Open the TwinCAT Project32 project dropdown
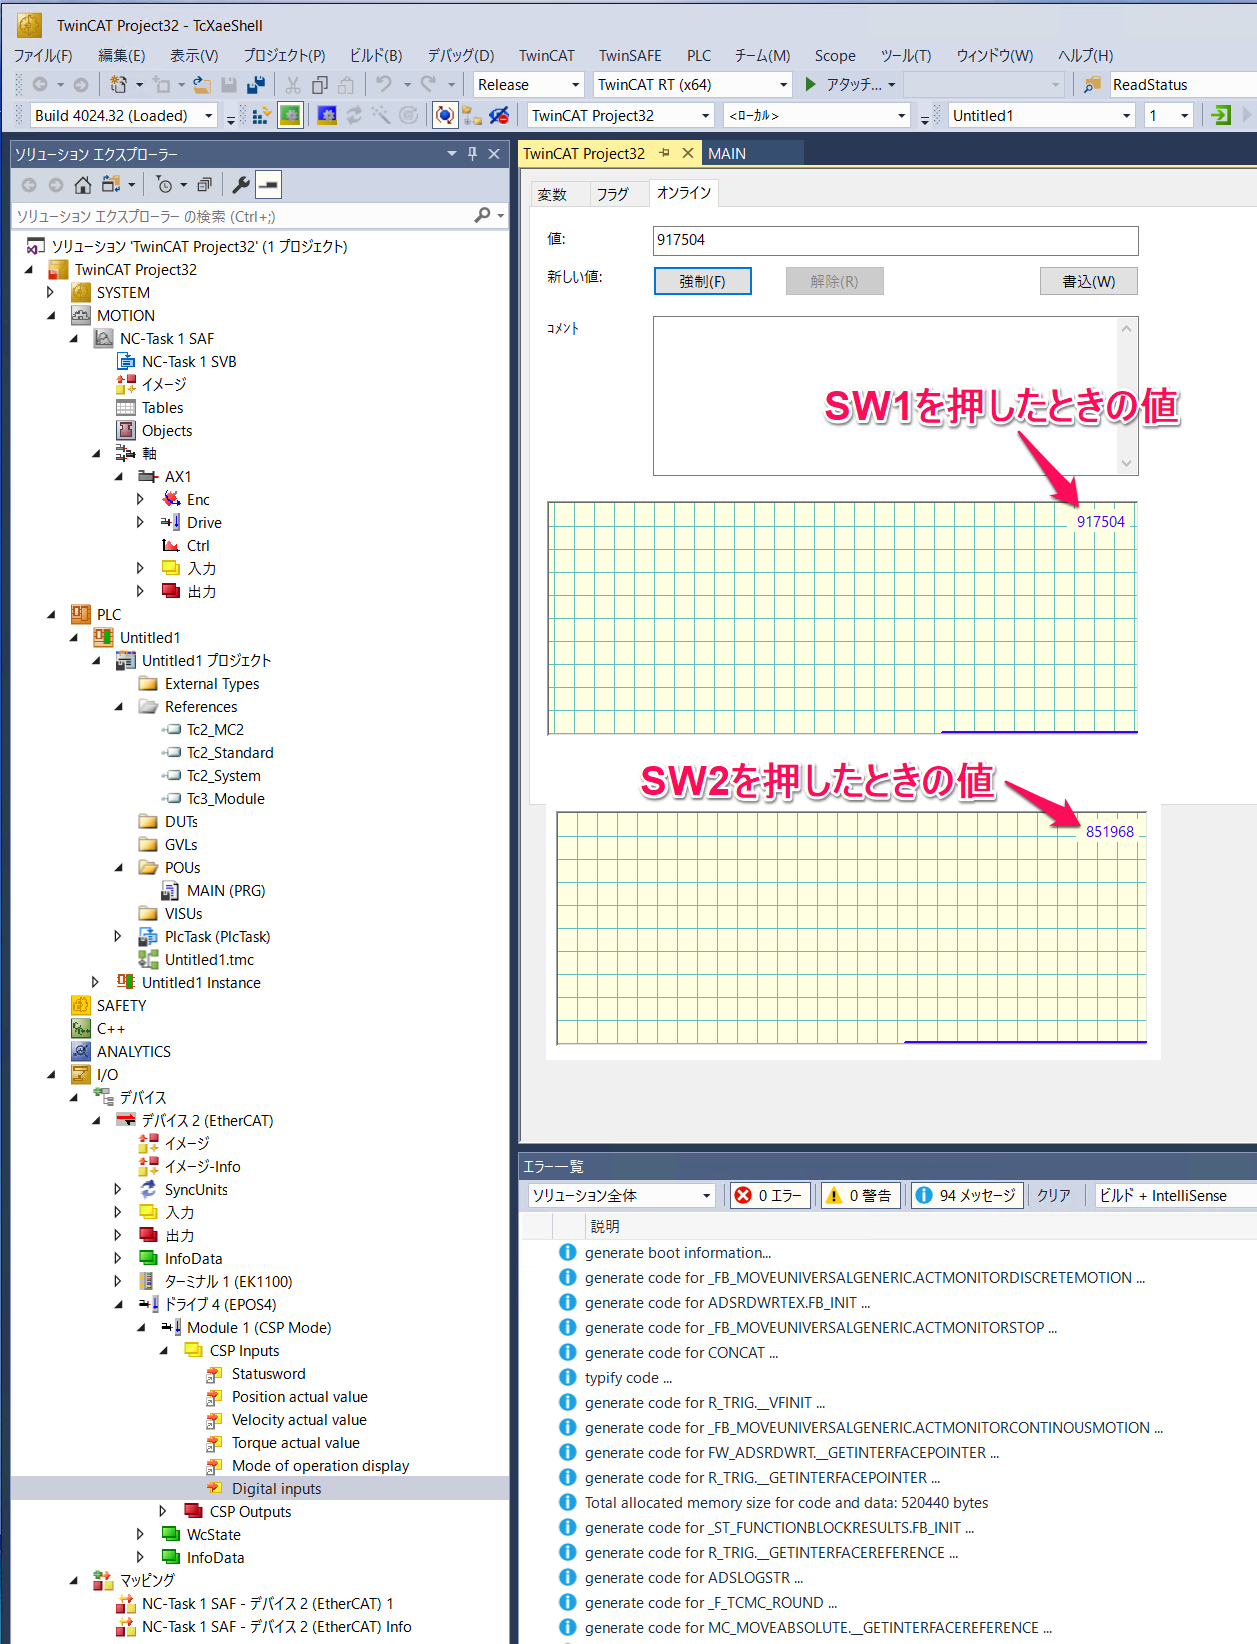The width and height of the screenshot is (1257, 1644). coord(705,116)
